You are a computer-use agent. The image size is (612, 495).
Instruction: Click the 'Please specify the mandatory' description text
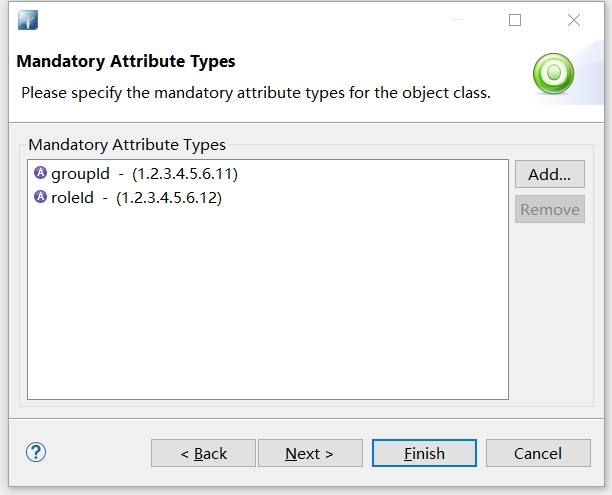coord(255,93)
